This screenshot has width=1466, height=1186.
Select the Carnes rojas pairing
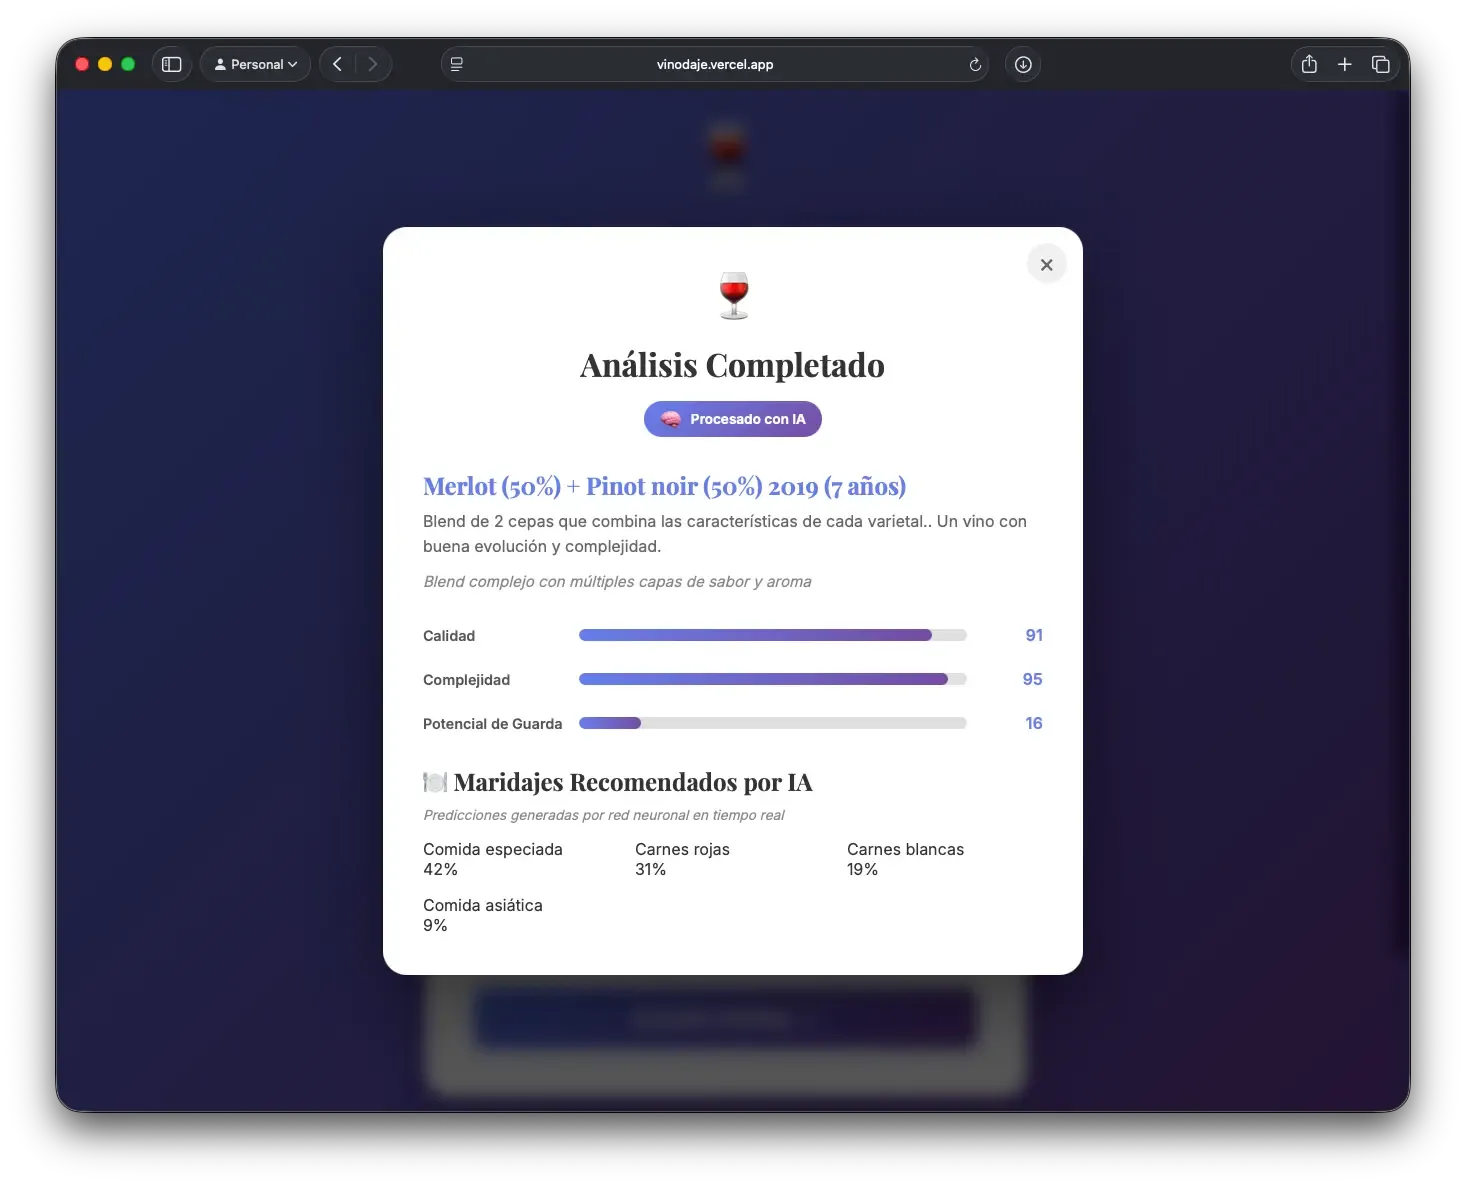click(x=682, y=859)
